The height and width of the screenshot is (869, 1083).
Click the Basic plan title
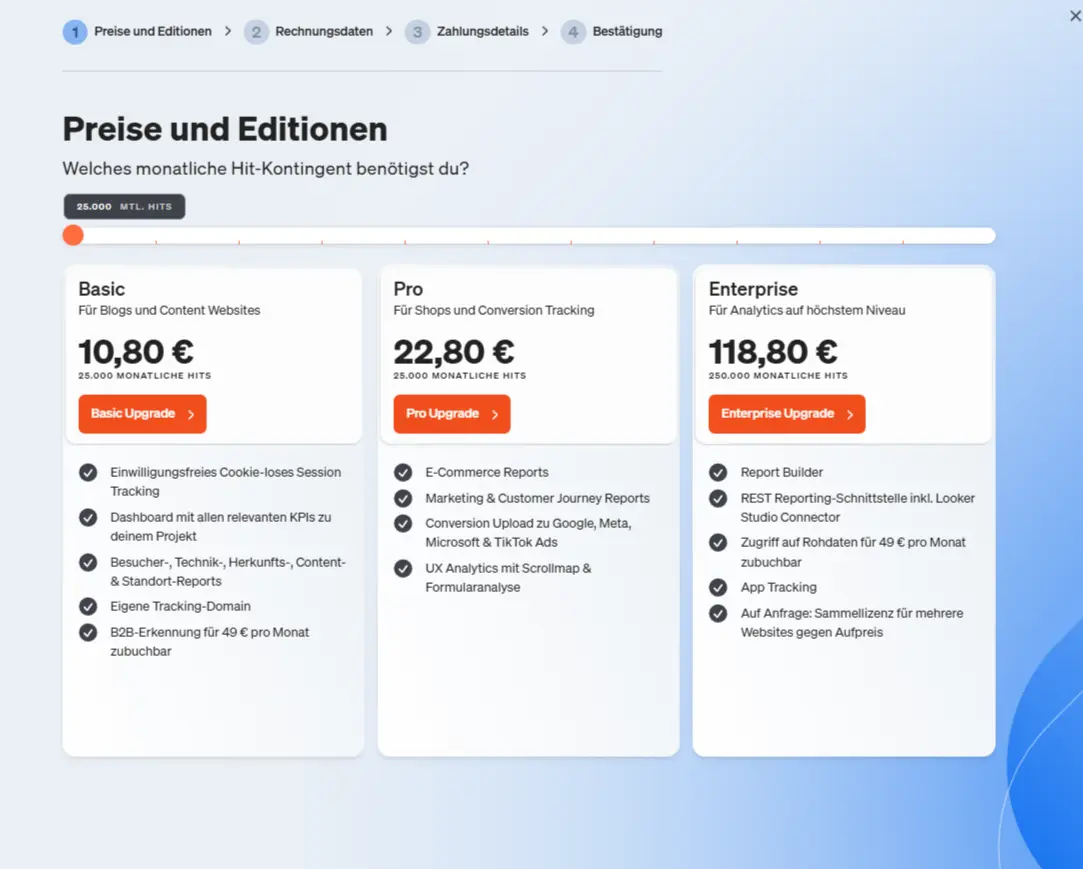(102, 289)
